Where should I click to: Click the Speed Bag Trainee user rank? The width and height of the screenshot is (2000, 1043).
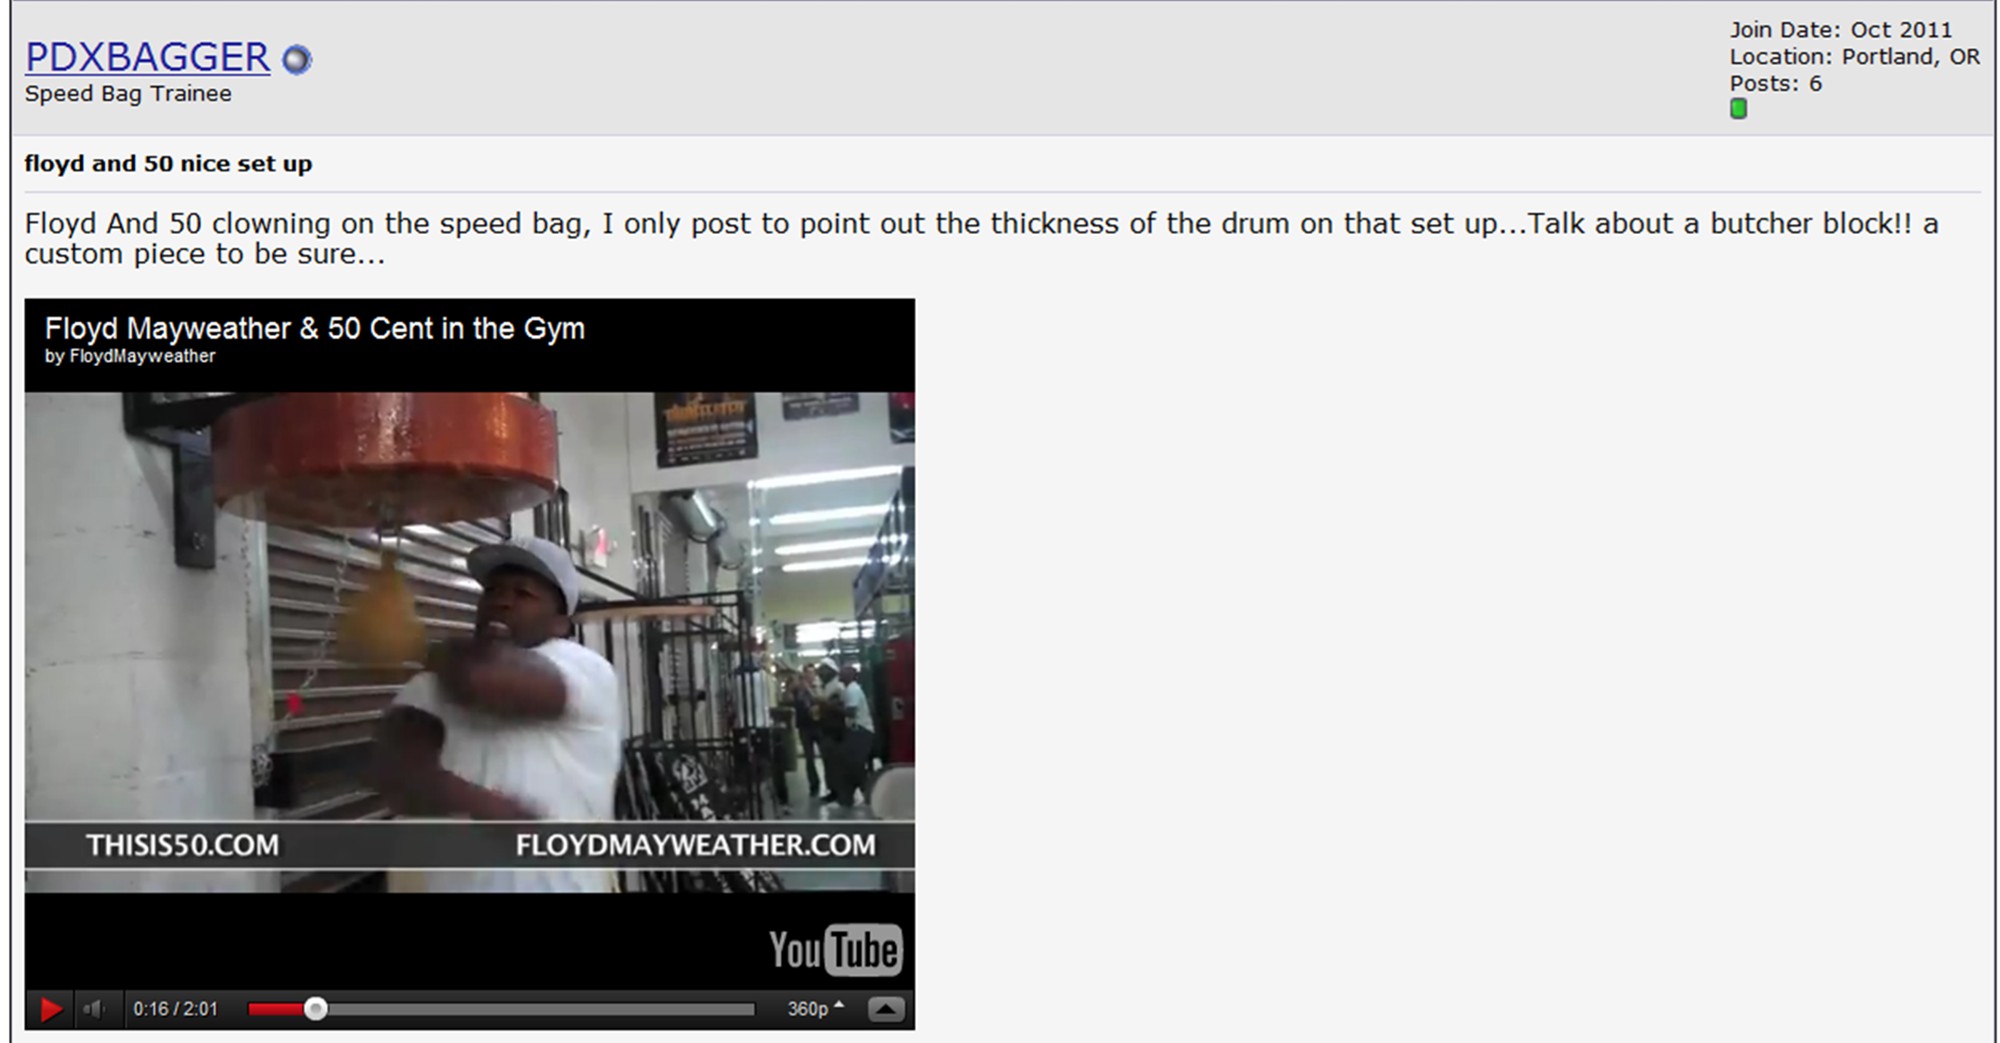(x=128, y=93)
